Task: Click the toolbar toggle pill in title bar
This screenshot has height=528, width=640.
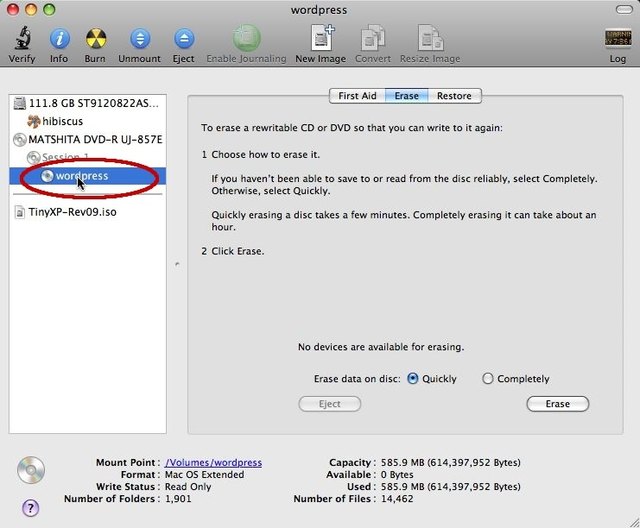Action: [624, 9]
